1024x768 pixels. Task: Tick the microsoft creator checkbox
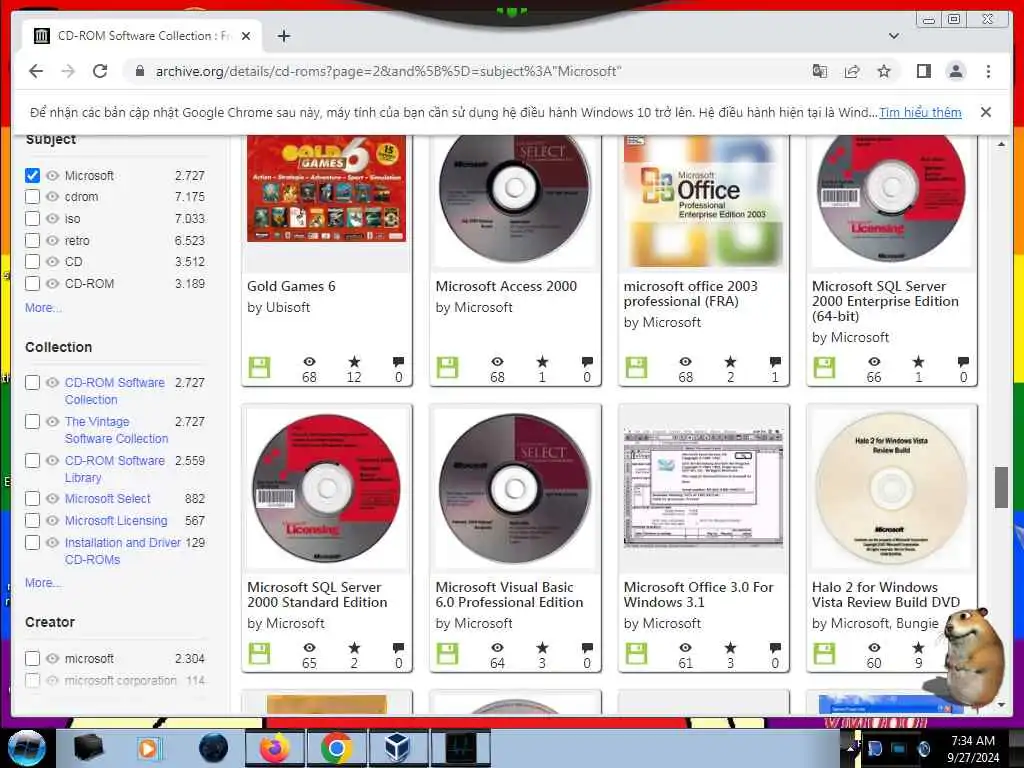[32, 658]
